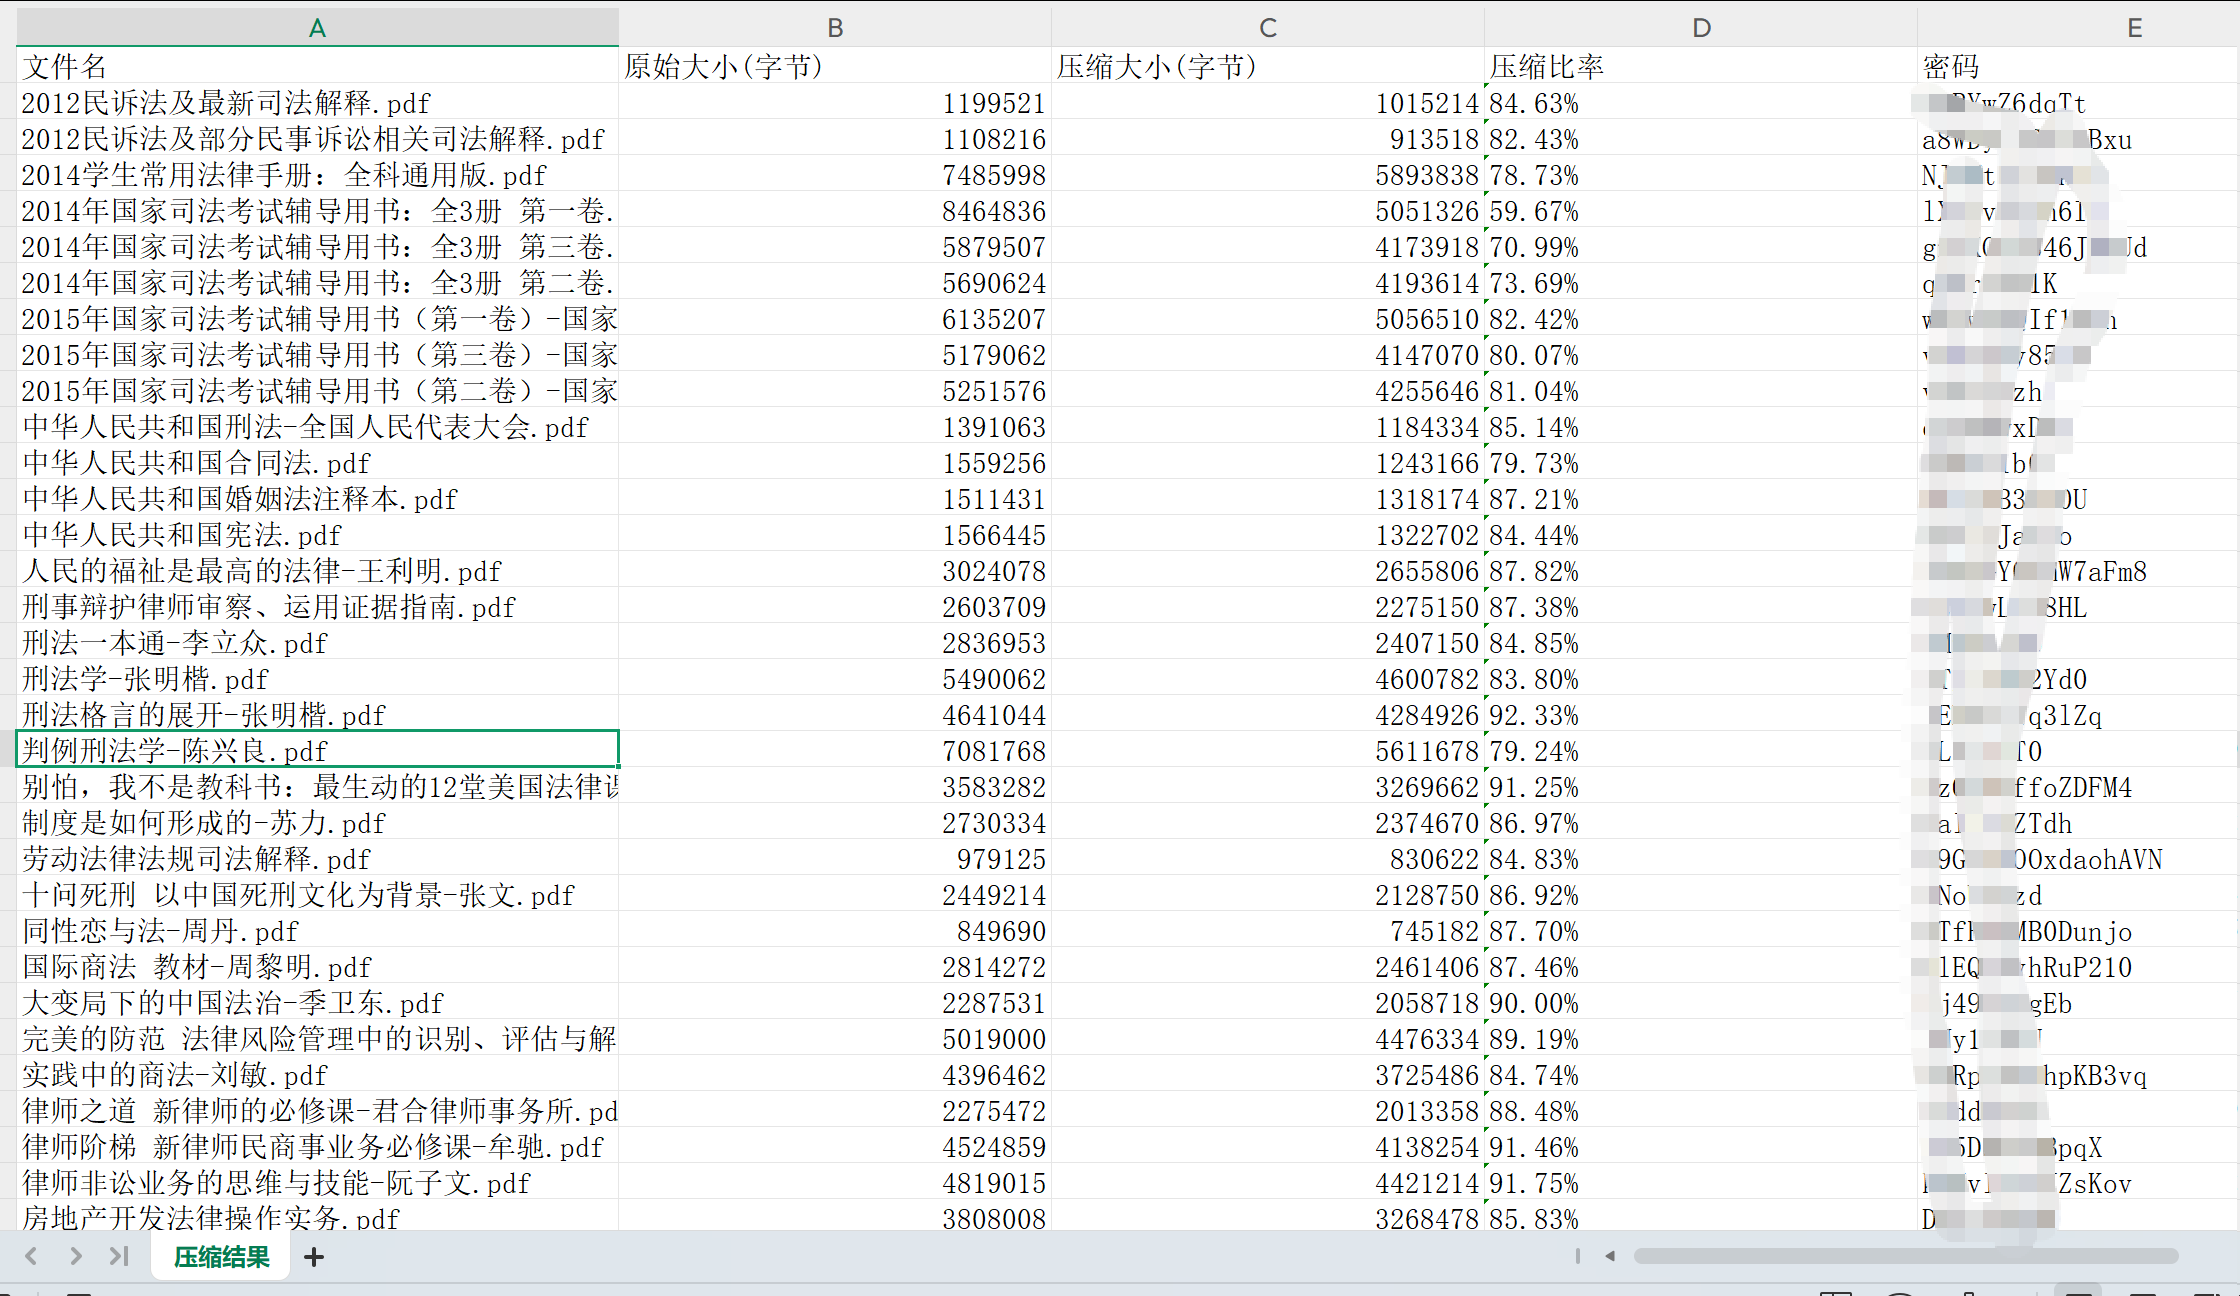This screenshot has width=2240, height=1296.
Task: Click the next sheet navigation arrow
Action: tap(75, 1256)
